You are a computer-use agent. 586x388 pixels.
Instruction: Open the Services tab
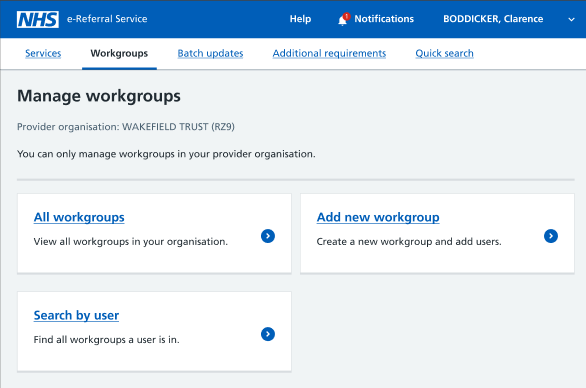click(x=43, y=53)
